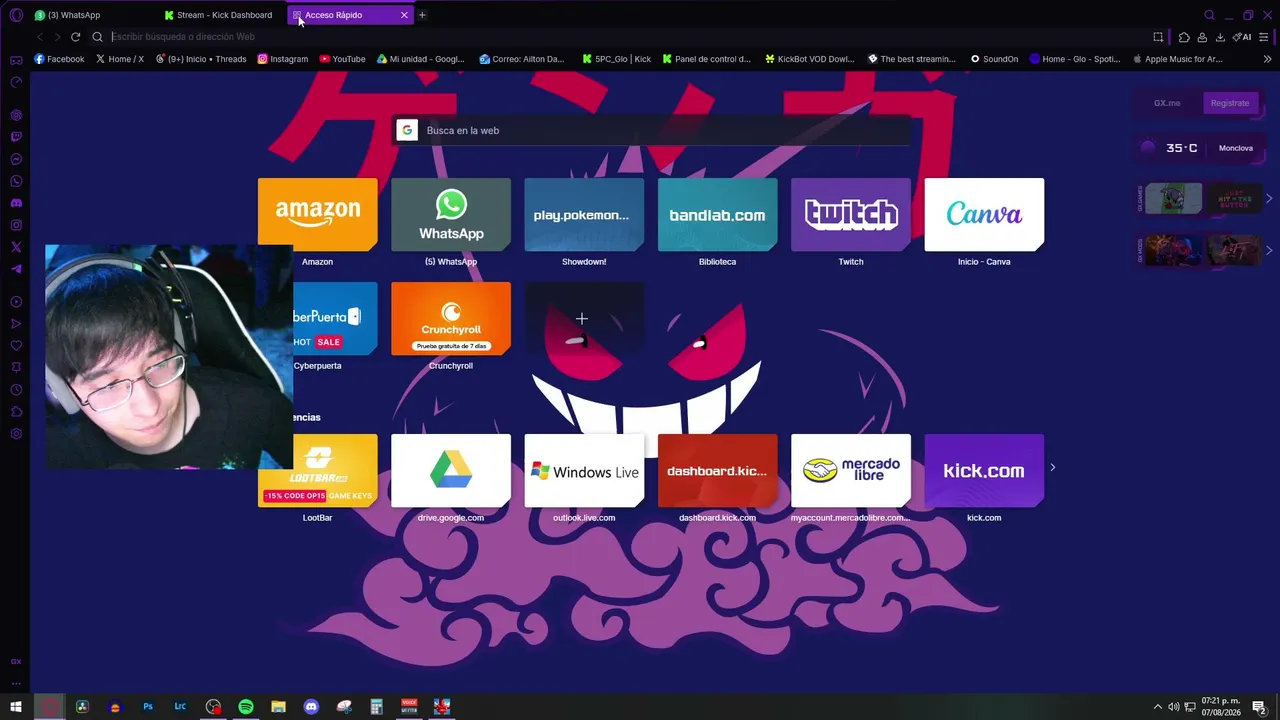The image size is (1280, 720).
Task: Expand the GX games carousel arrow
Action: (x=1269, y=198)
